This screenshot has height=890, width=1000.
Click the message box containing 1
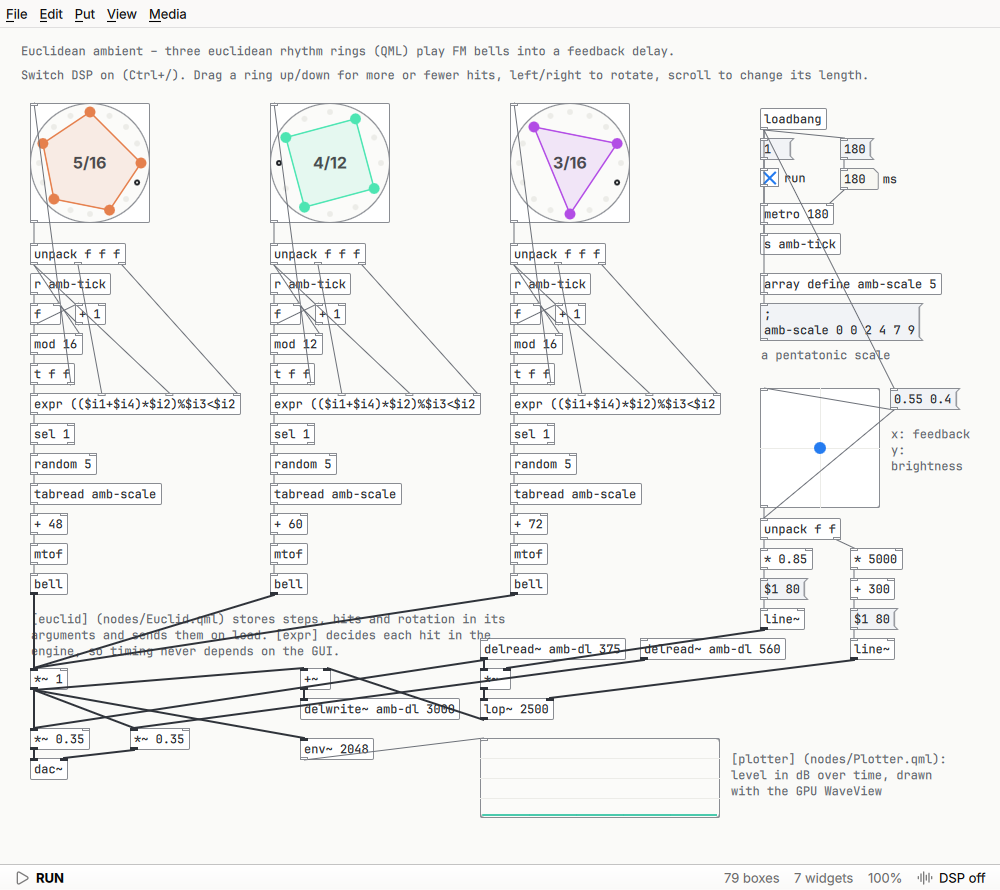(777, 149)
